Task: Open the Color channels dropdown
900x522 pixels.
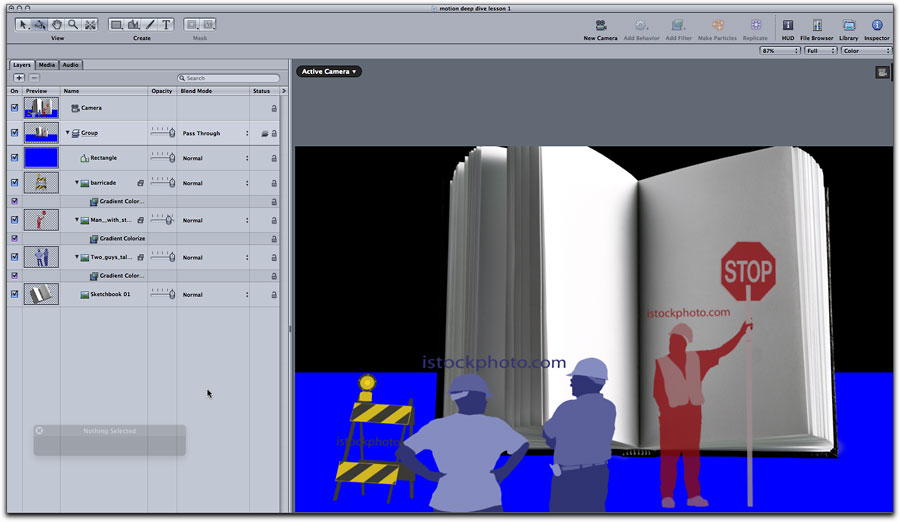Action: coord(866,51)
